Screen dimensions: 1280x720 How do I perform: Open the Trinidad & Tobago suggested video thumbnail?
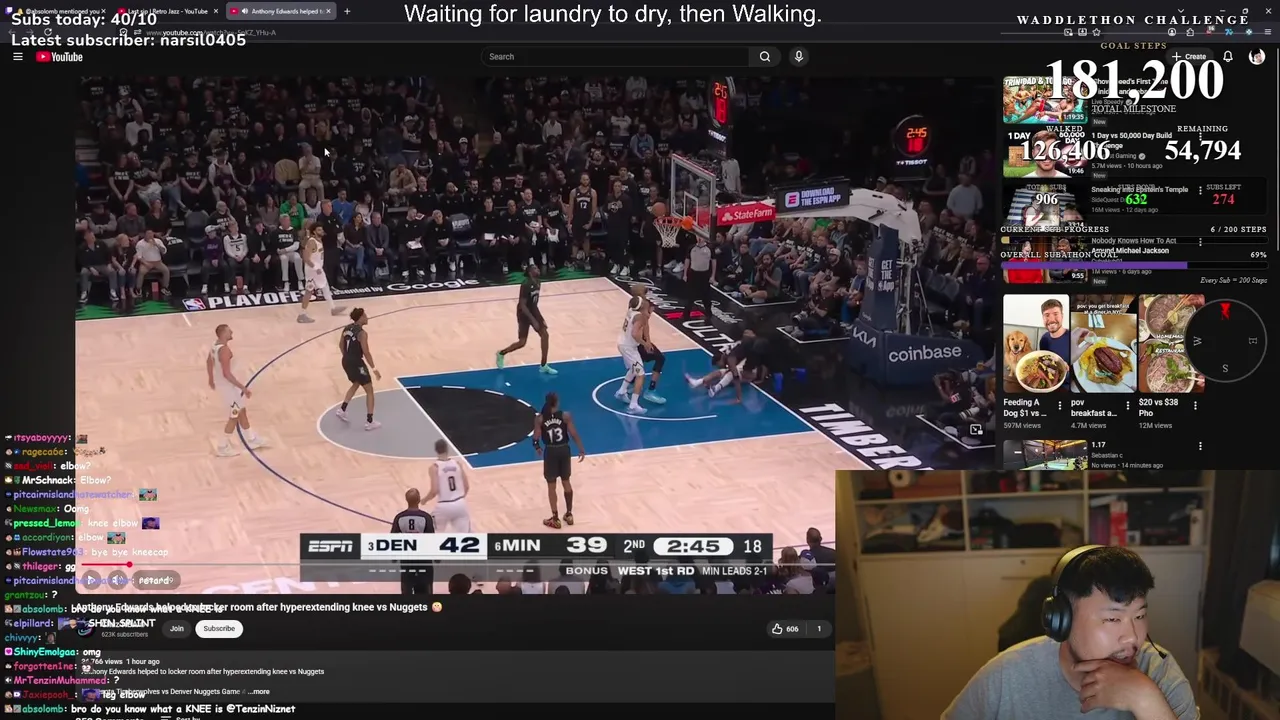click(x=1045, y=98)
